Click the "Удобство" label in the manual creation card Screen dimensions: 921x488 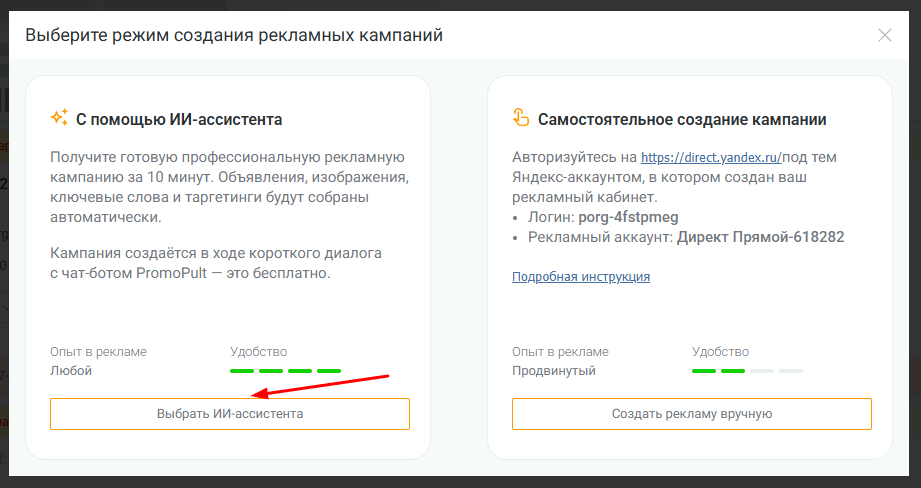[720, 351]
